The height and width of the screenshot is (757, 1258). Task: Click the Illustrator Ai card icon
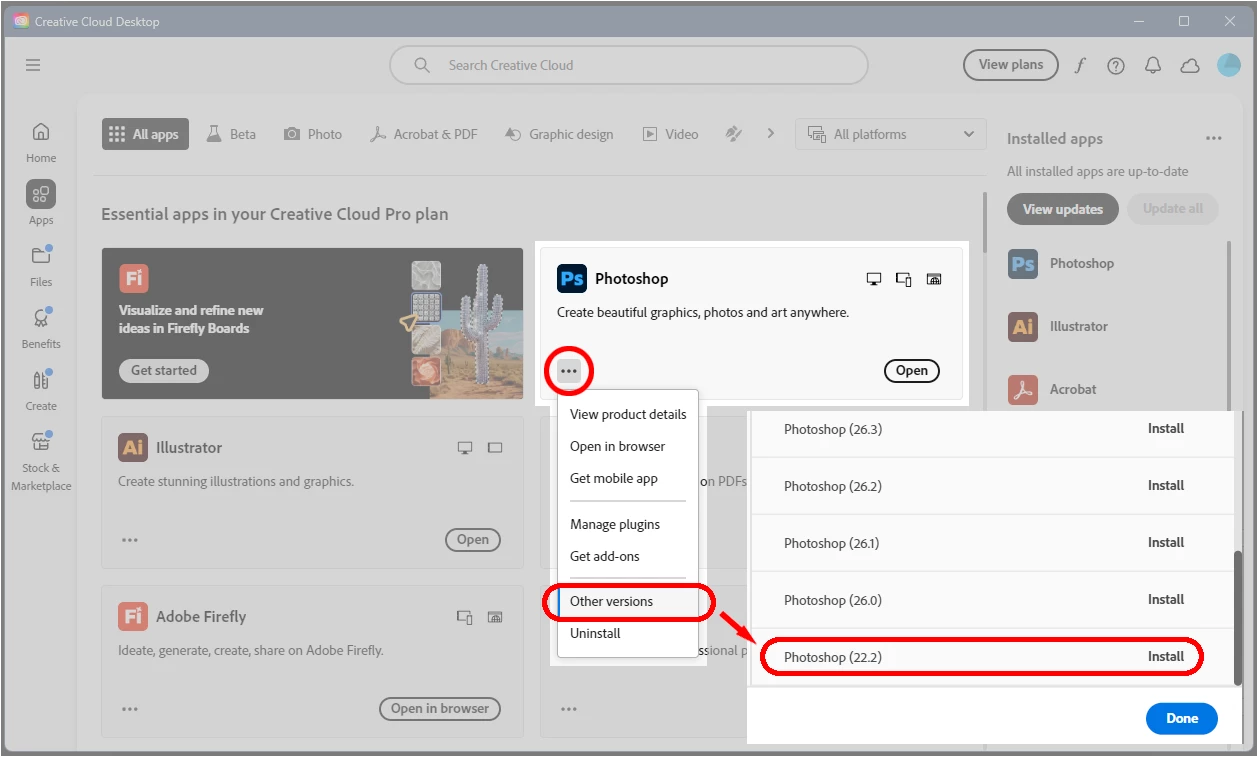click(x=133, y=447)
